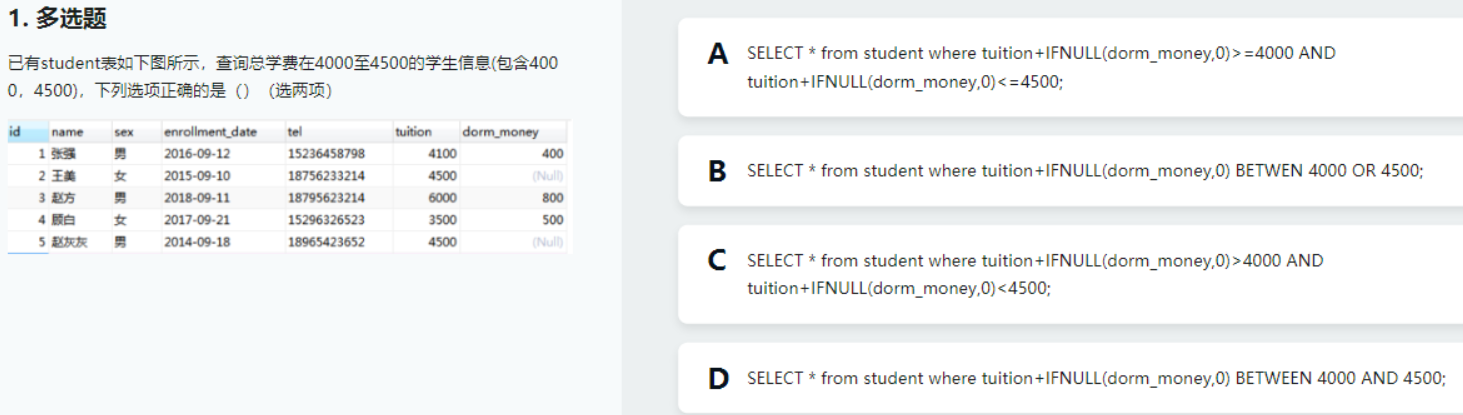Click enrollment date 2018-09-11 cell
The image size is (1463, 415).
click(197, 198)
